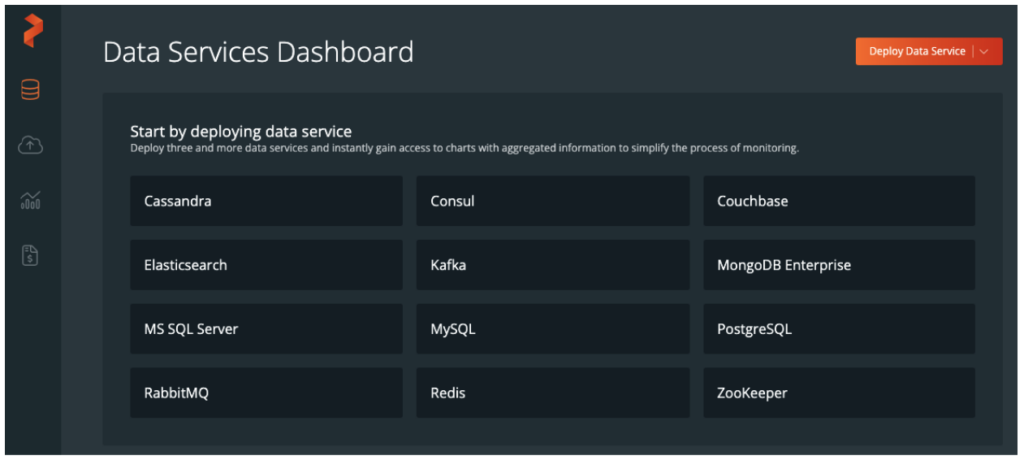Open the monitoring chart sidebar icon
The image size is (1024, 460).
(31, 201)
